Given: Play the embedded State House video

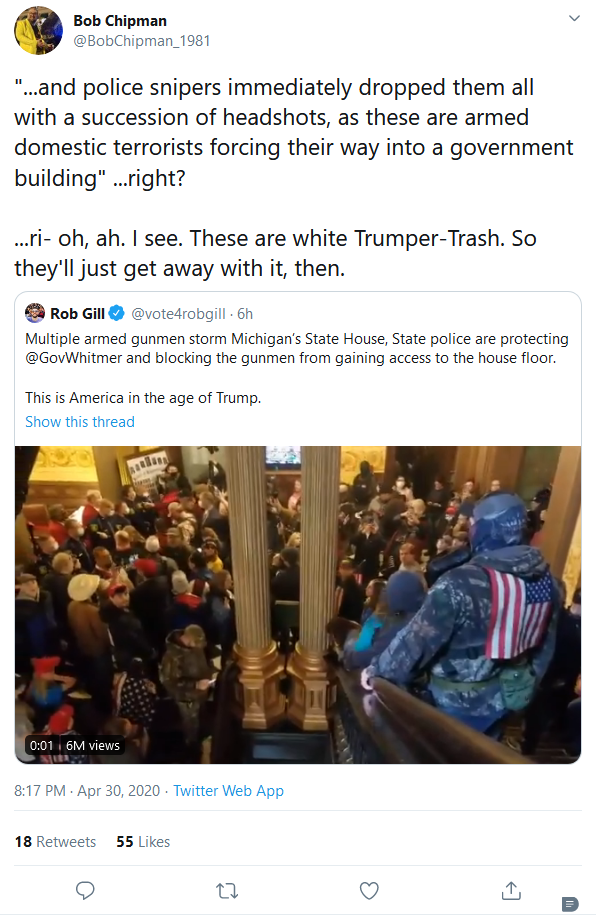Looking at the screenshot, I should [x=298, y=605].
